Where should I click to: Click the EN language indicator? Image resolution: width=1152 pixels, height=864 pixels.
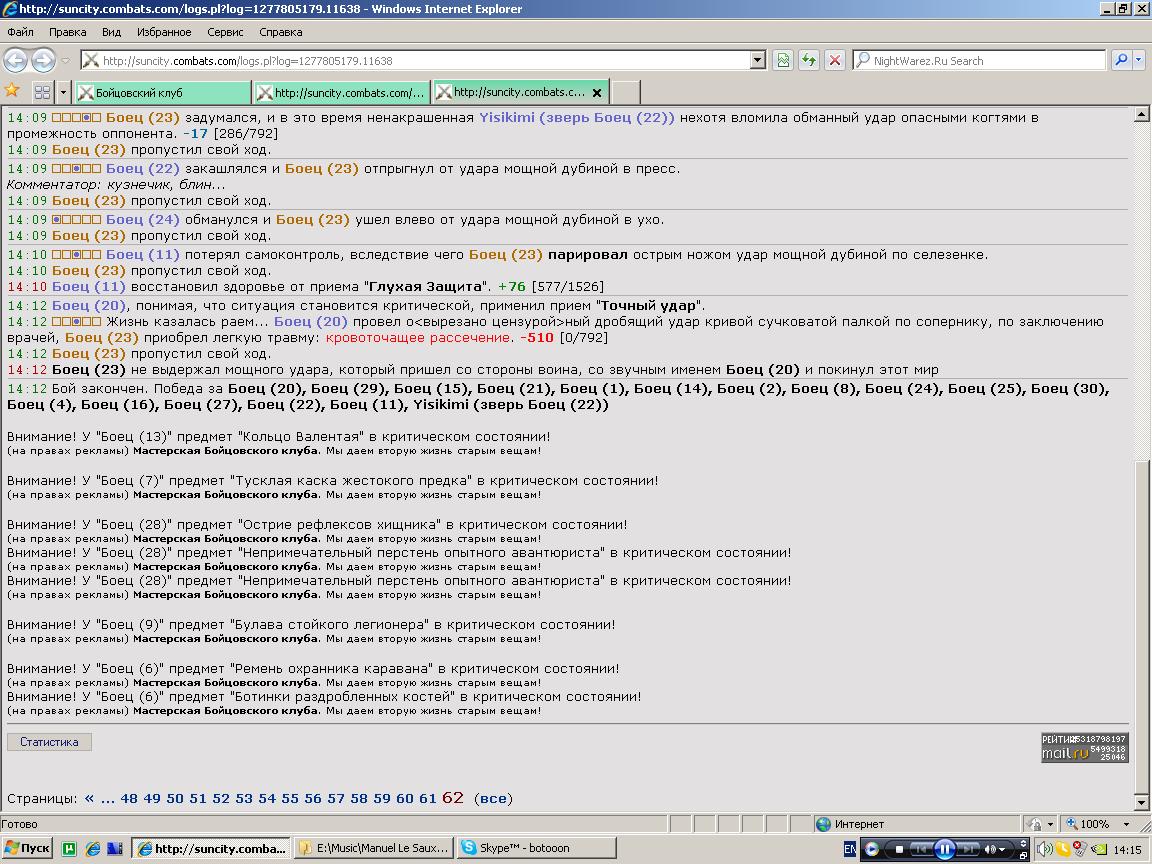(x=849, y=849)
